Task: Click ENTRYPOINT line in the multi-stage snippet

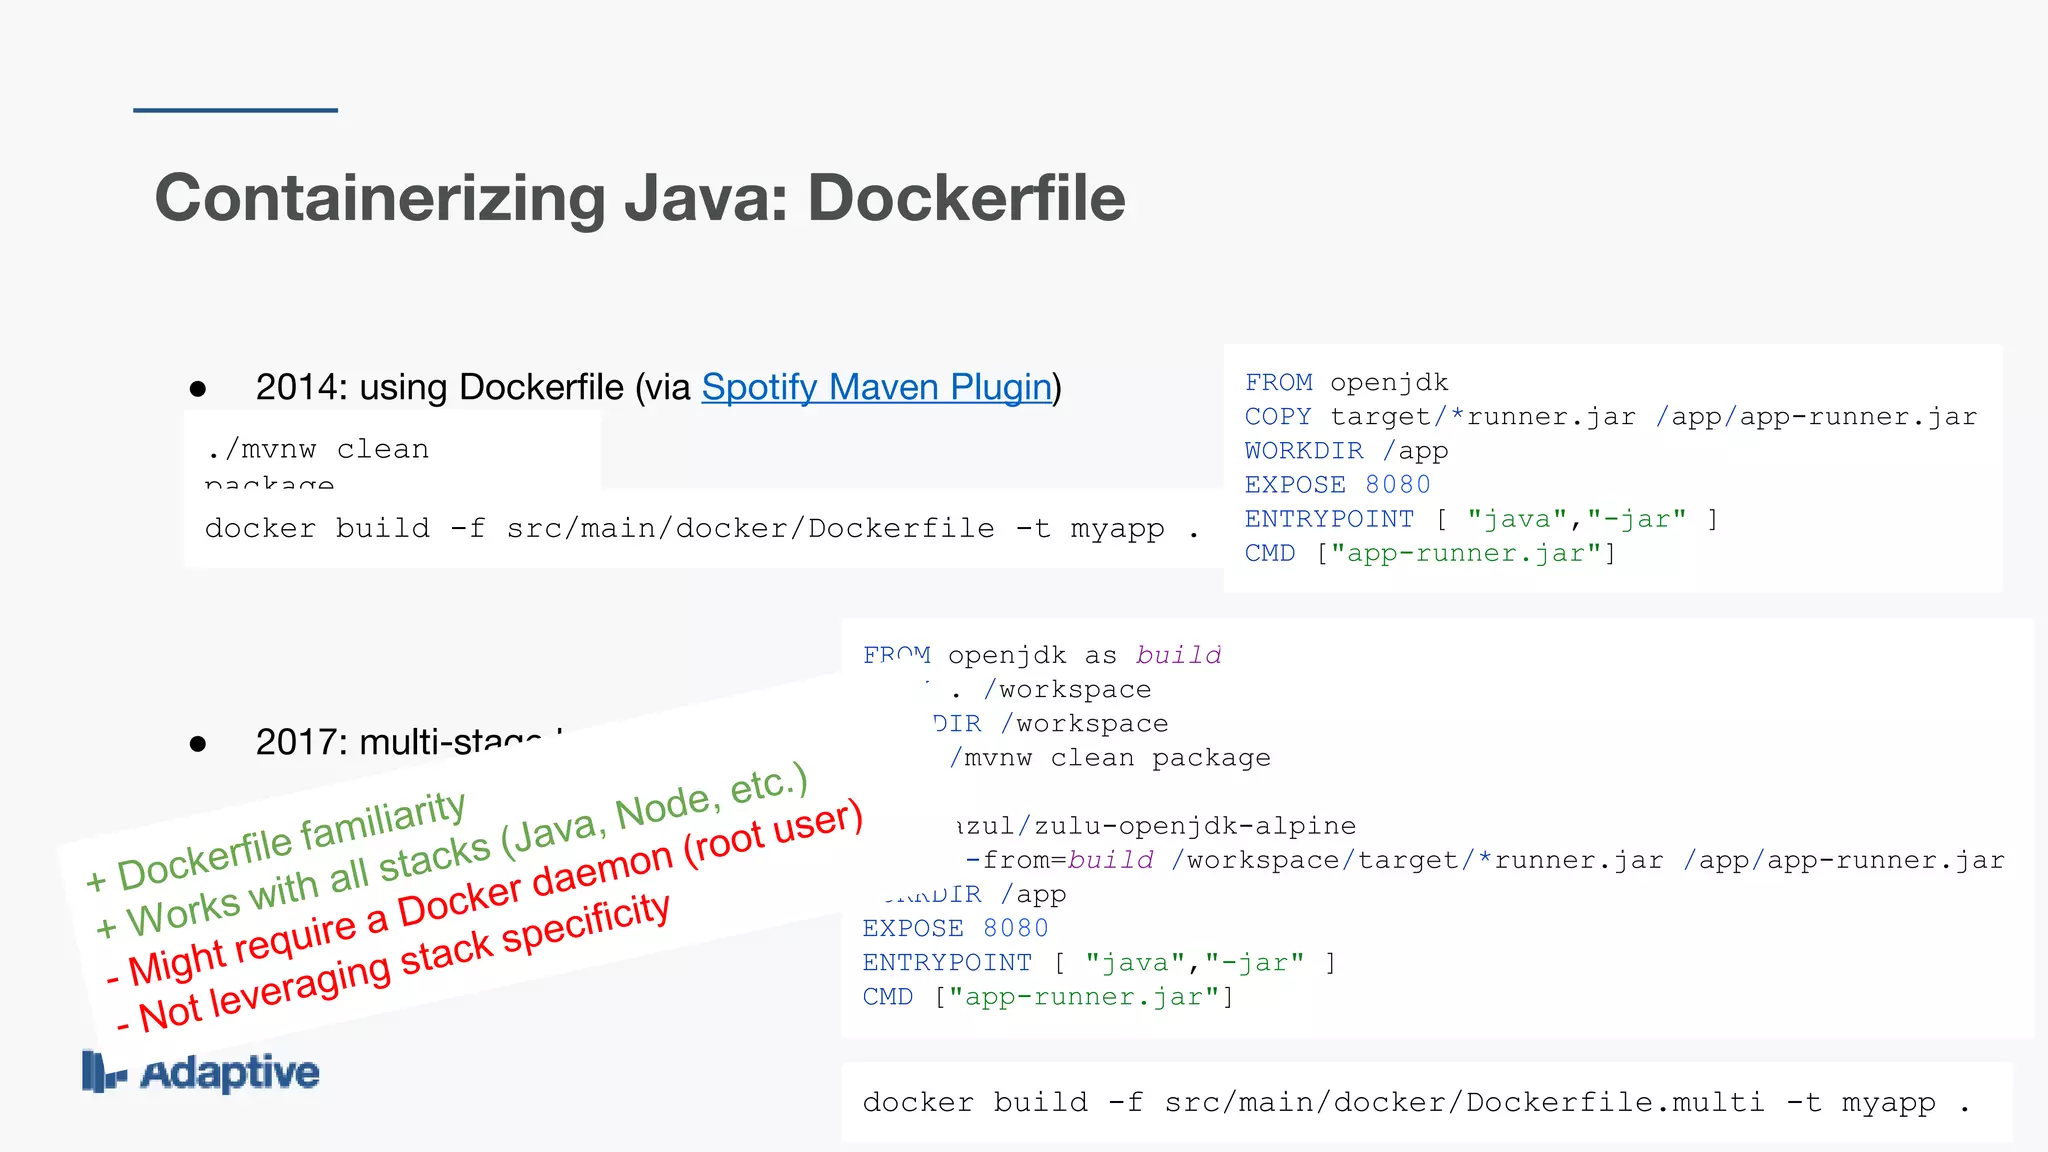Action: tap(1100, 963)
